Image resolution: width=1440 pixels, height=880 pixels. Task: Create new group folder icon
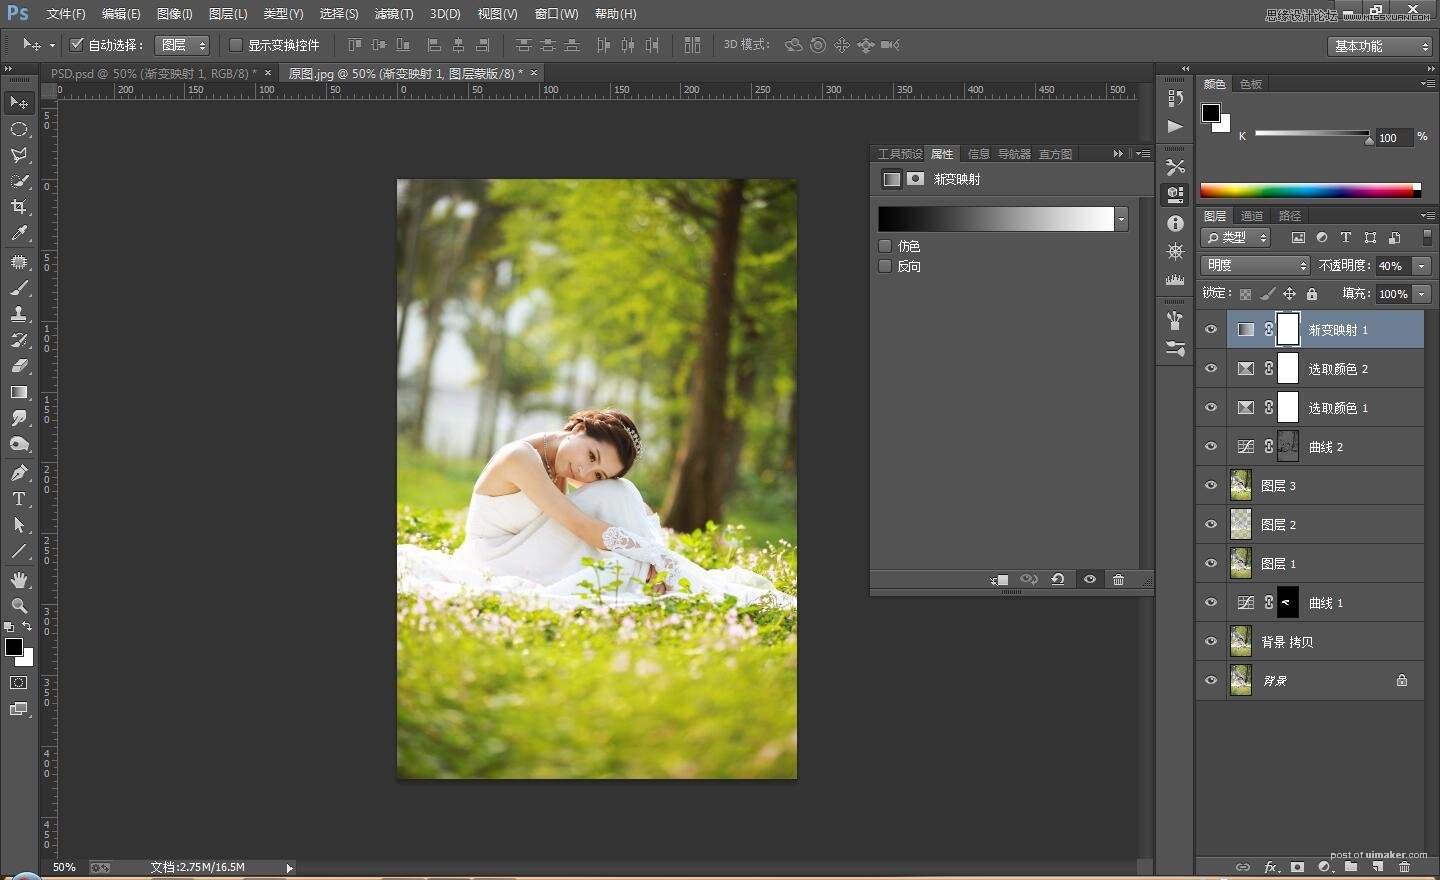point(1351,867)
